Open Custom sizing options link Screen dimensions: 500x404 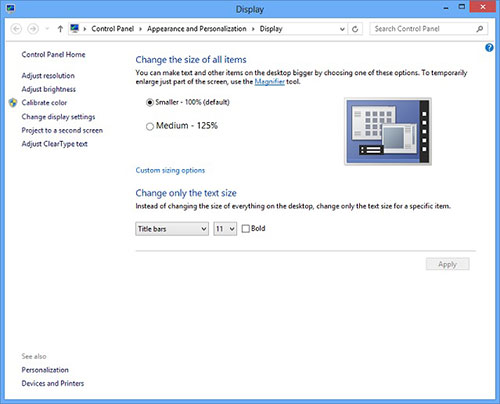point(170,170)
